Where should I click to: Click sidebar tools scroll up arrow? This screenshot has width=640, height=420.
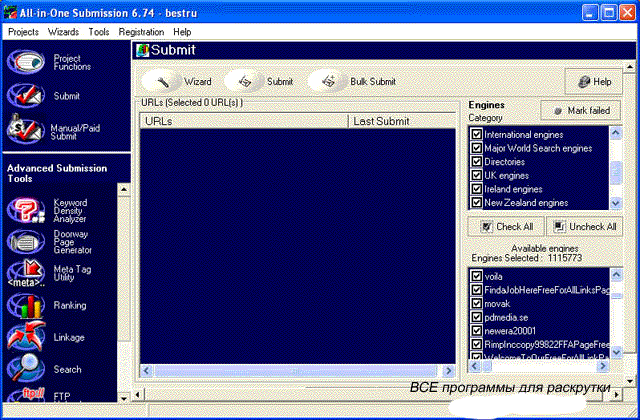(124, 189)
